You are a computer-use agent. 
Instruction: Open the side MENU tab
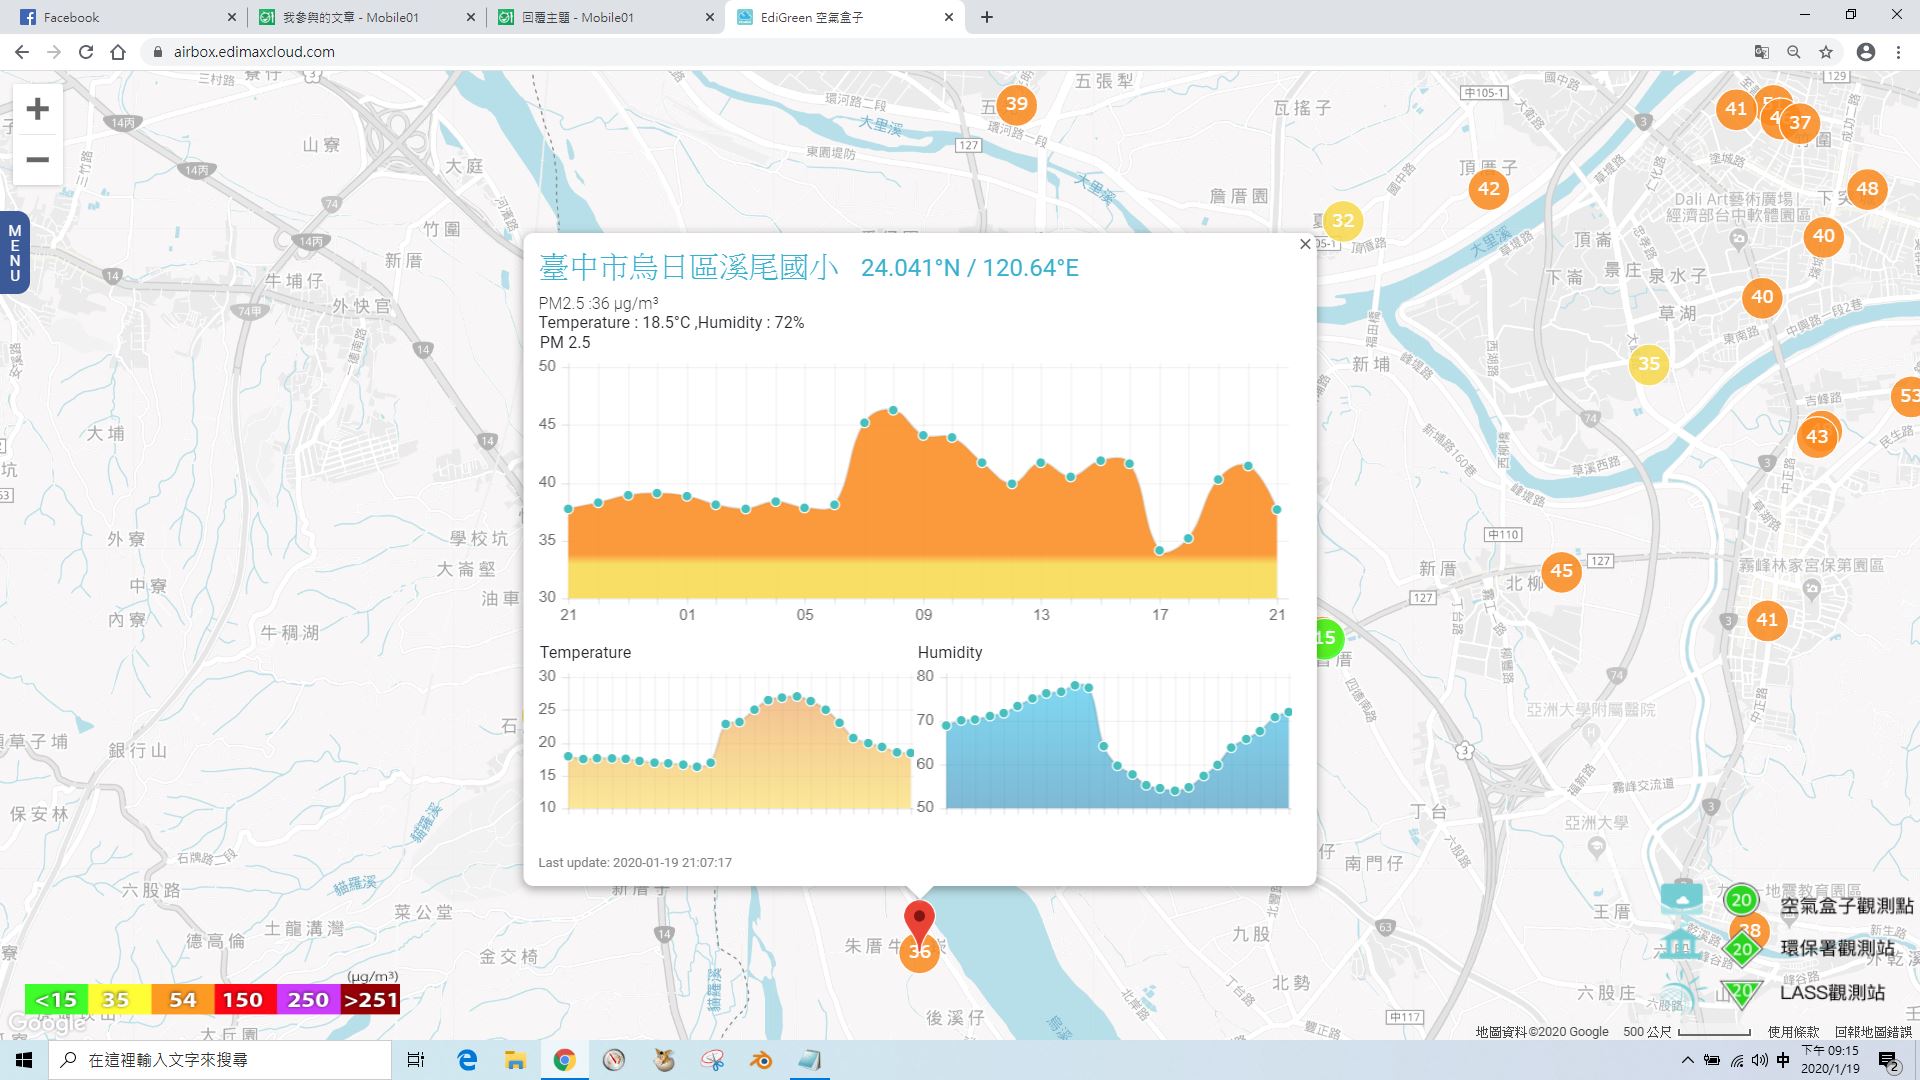coord(14,253)
